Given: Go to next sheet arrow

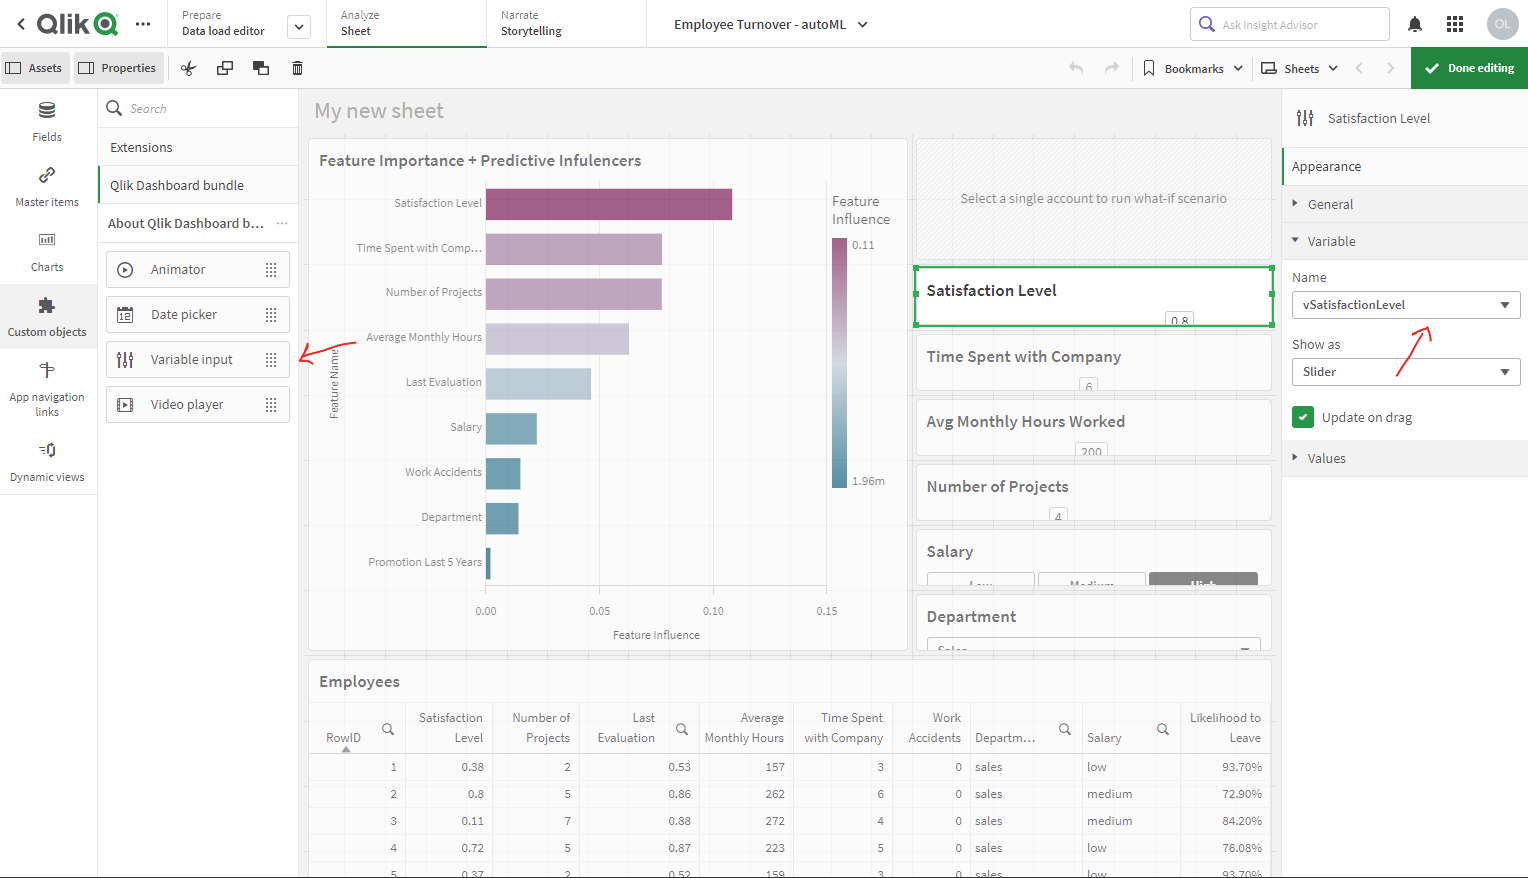Looking at the screenshot, I should pos(1390,68).
